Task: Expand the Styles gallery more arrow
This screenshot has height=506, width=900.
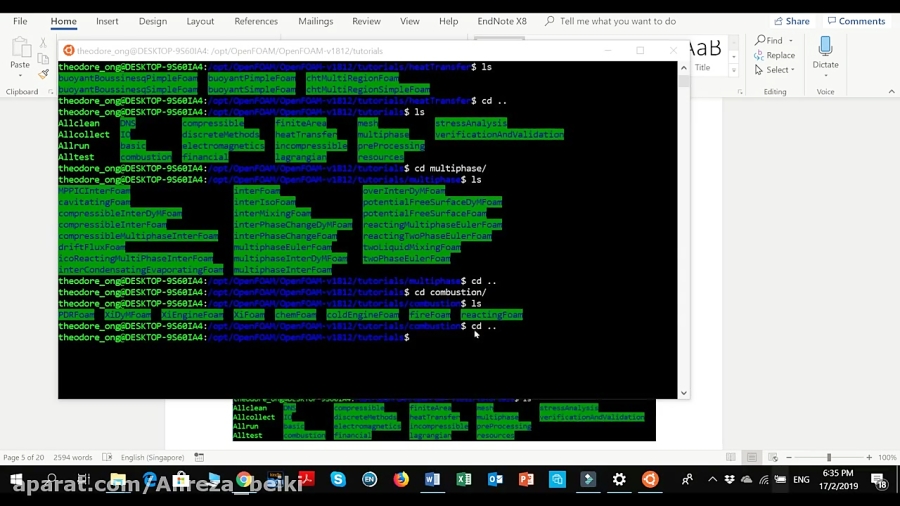Action: coord(734,71)
